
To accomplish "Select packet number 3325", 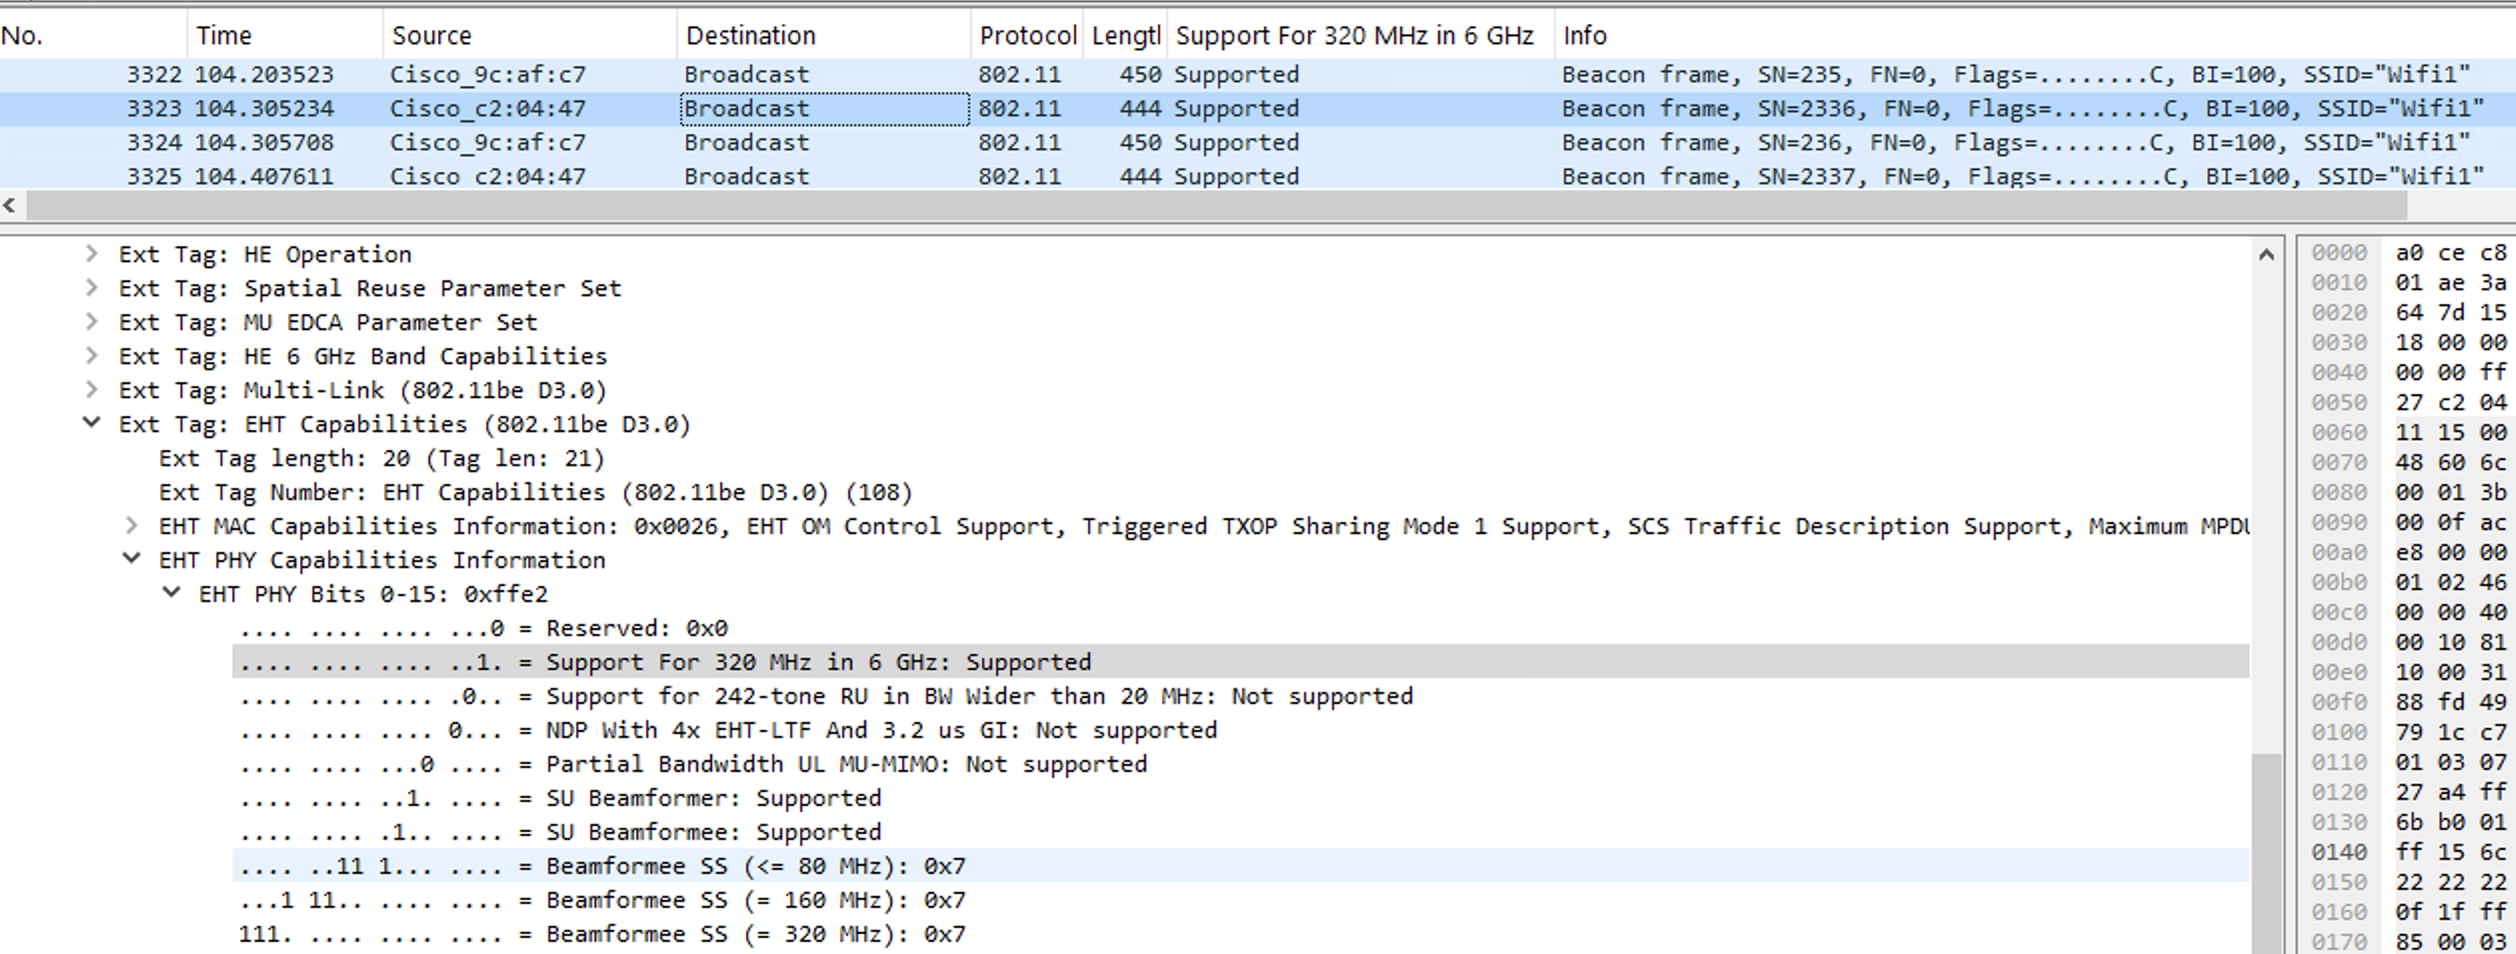I will click(x=1258, y=175).
